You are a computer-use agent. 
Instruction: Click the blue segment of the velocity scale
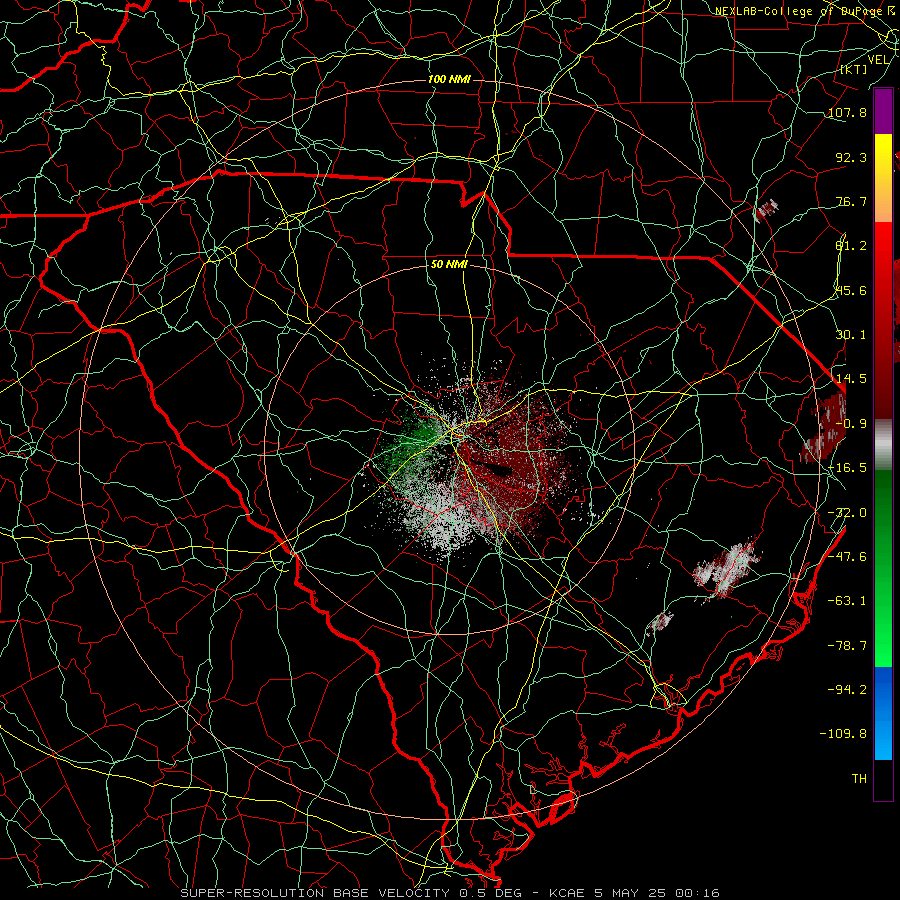click(883, 713)
